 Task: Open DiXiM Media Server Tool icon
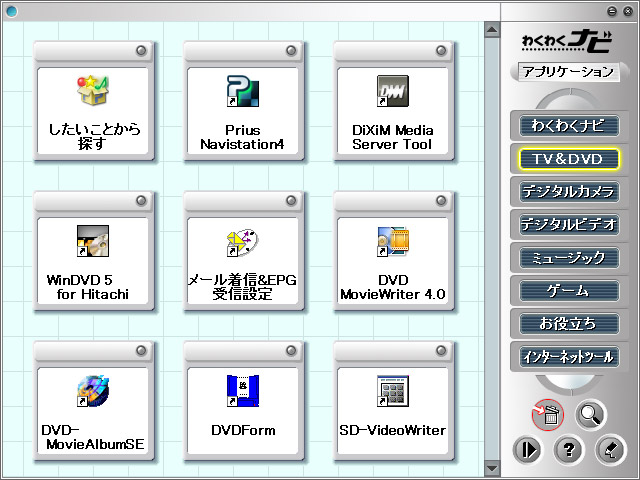tap(393, 91)
